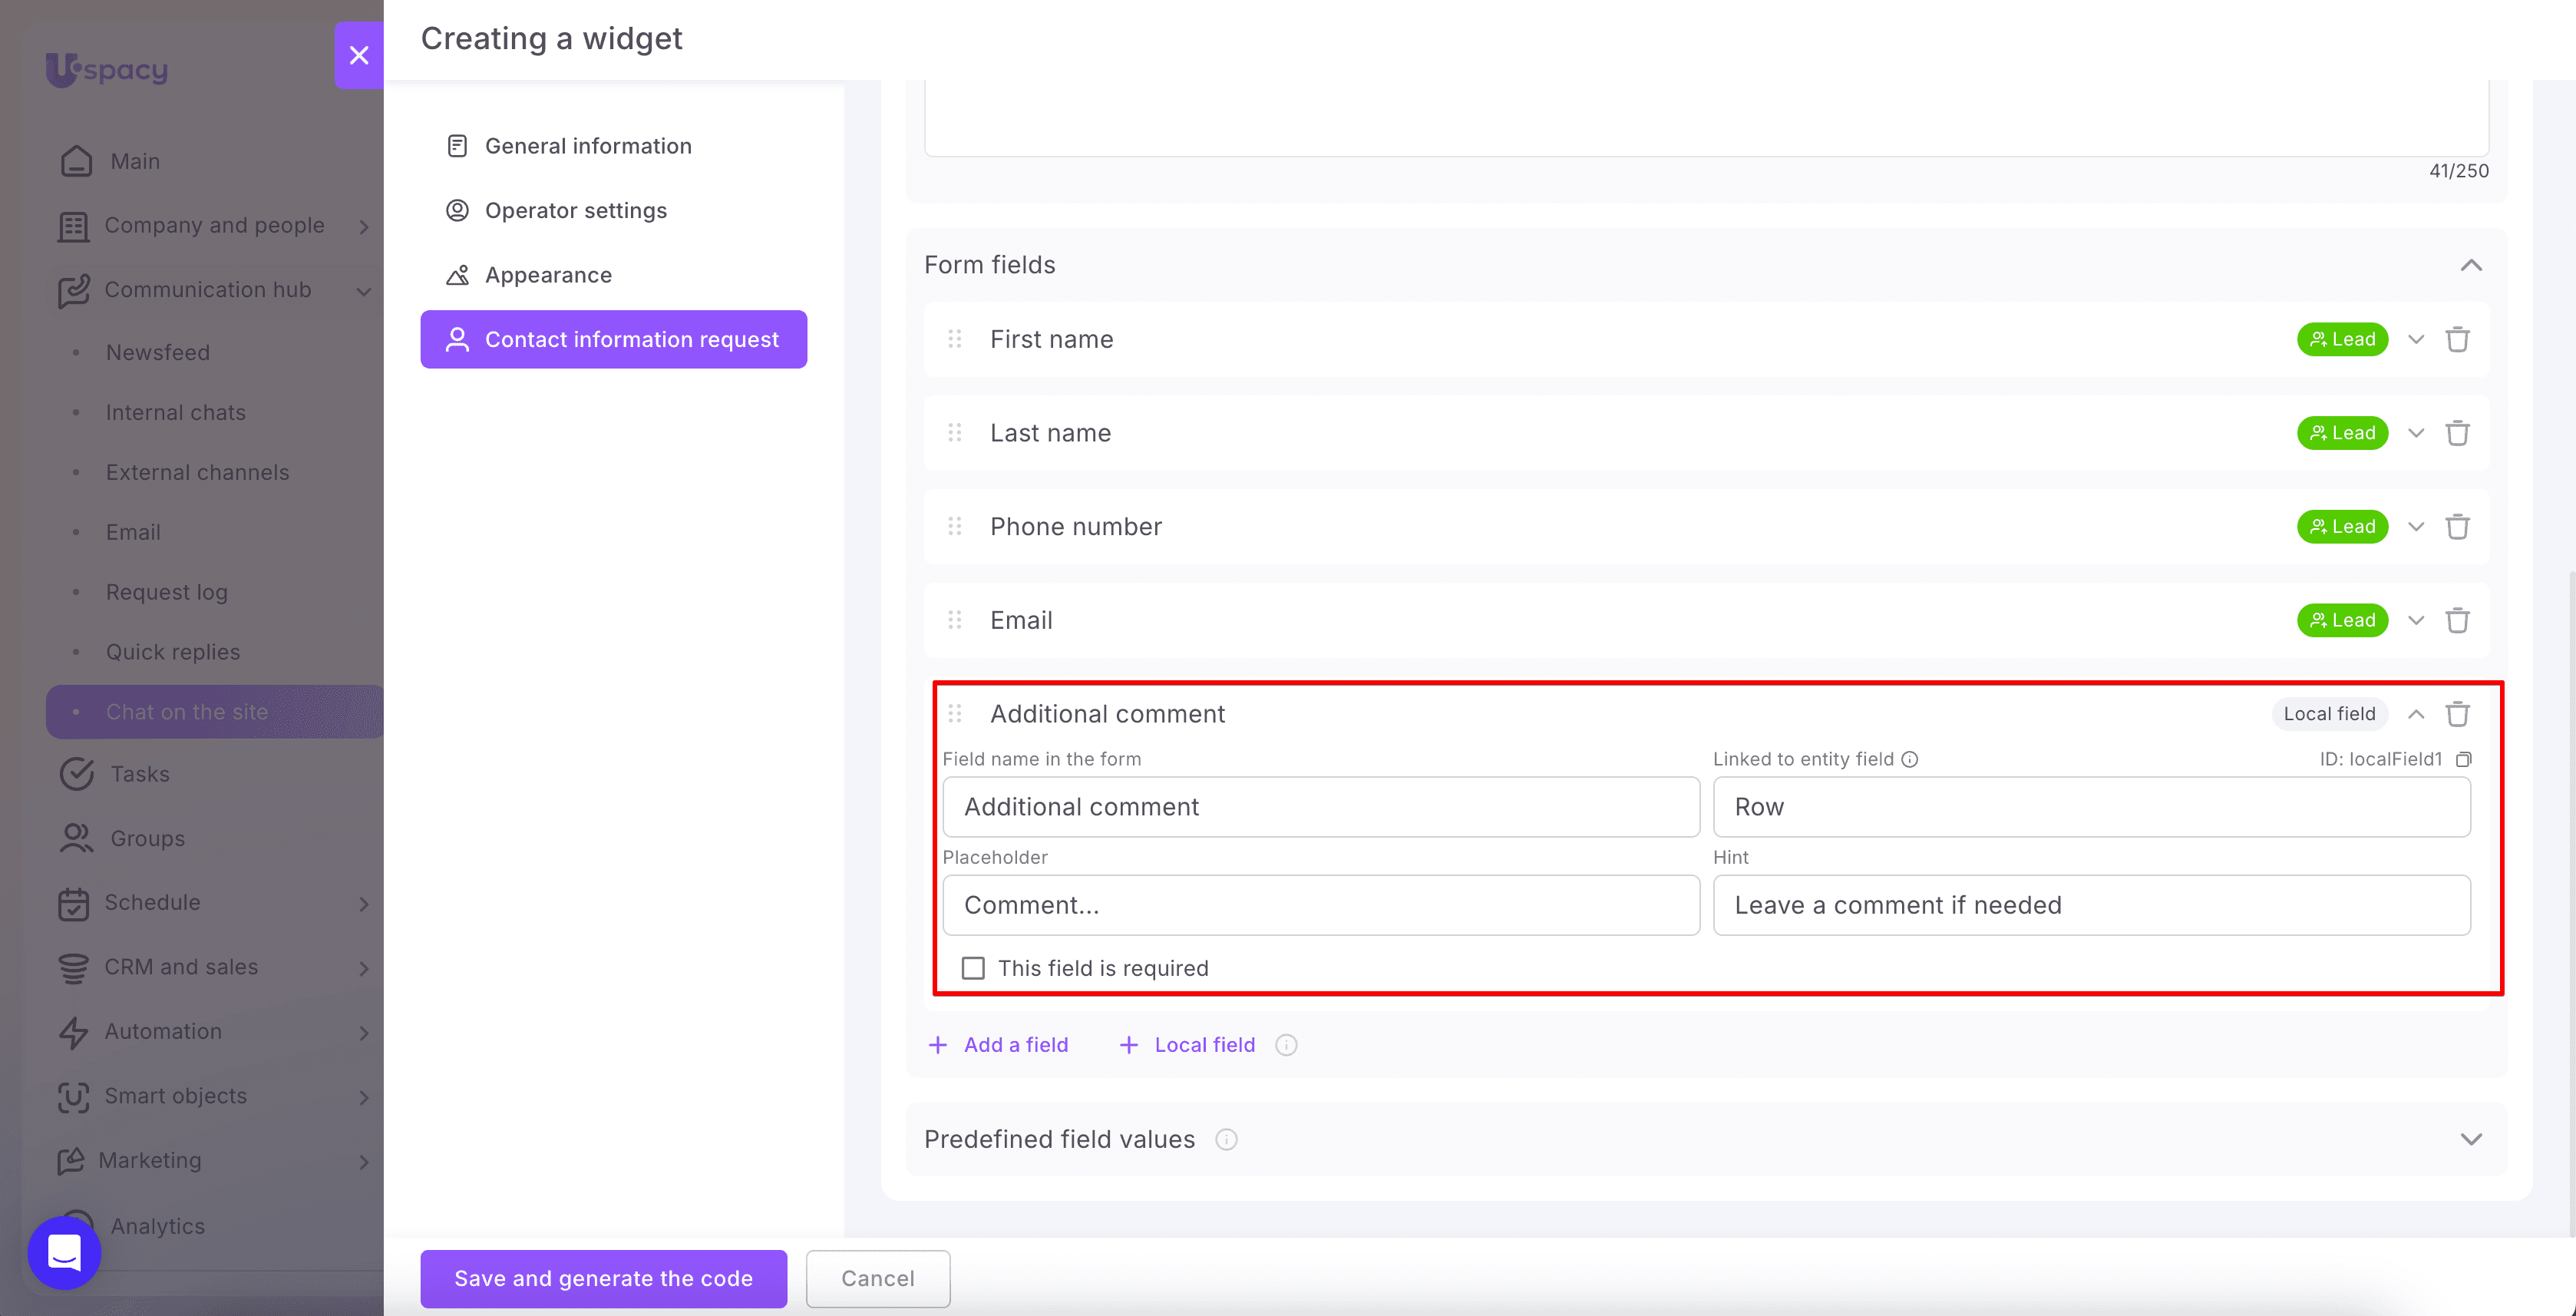The image size is (2576, 1316).
Task: Expand the Last name field settings
Action: click(2416, 433)
